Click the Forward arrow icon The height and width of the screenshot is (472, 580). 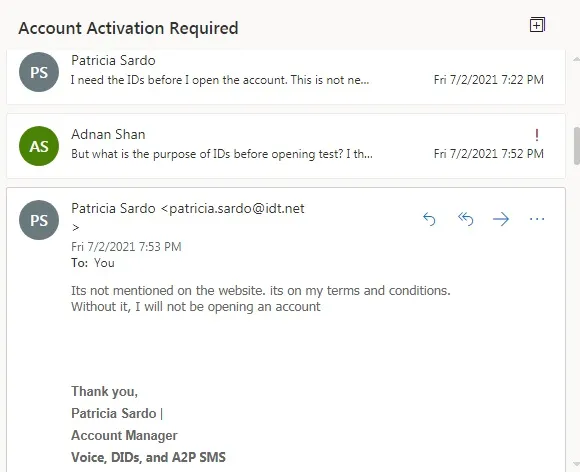tap(501, 219)
